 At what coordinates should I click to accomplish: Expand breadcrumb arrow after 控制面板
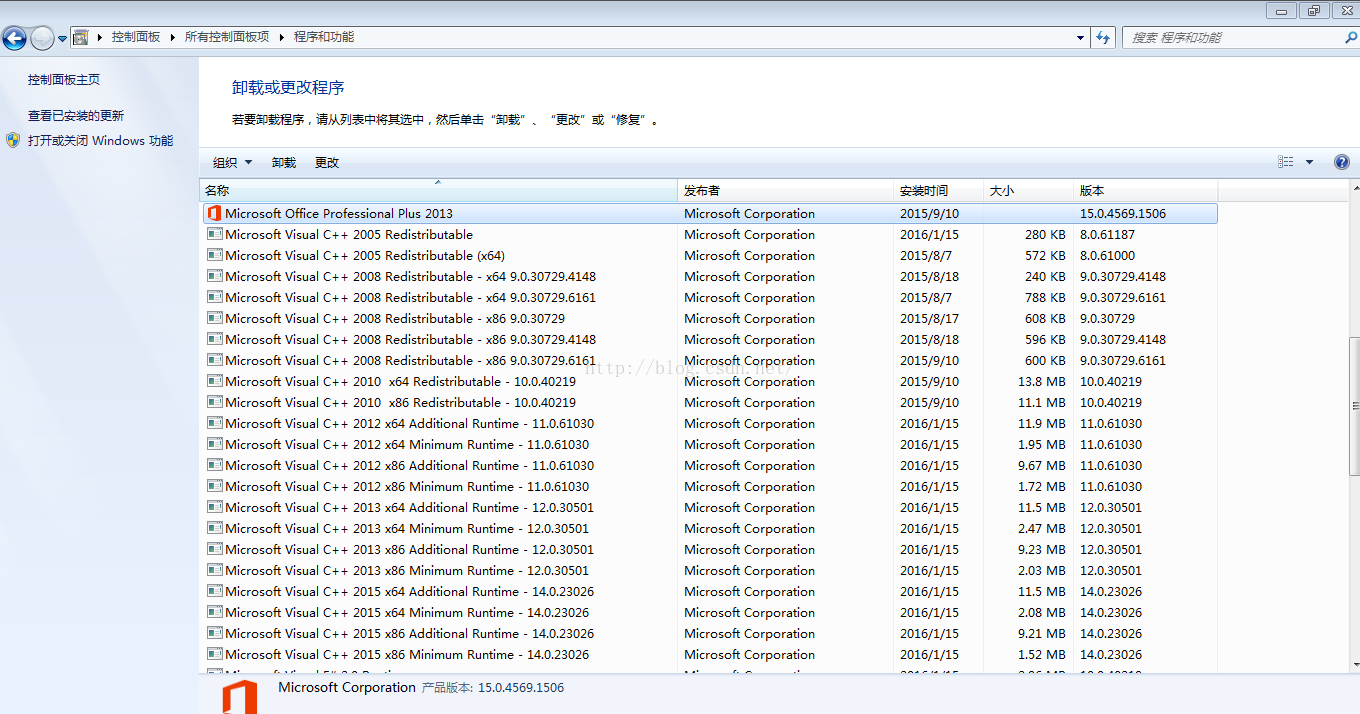[173, 37]
